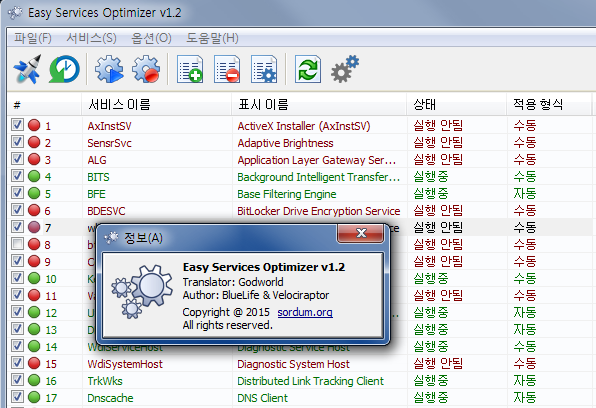596x408 pixels.
Task: Sort by the 서비스 이름 column header
Action: click(x=156, y=104)
